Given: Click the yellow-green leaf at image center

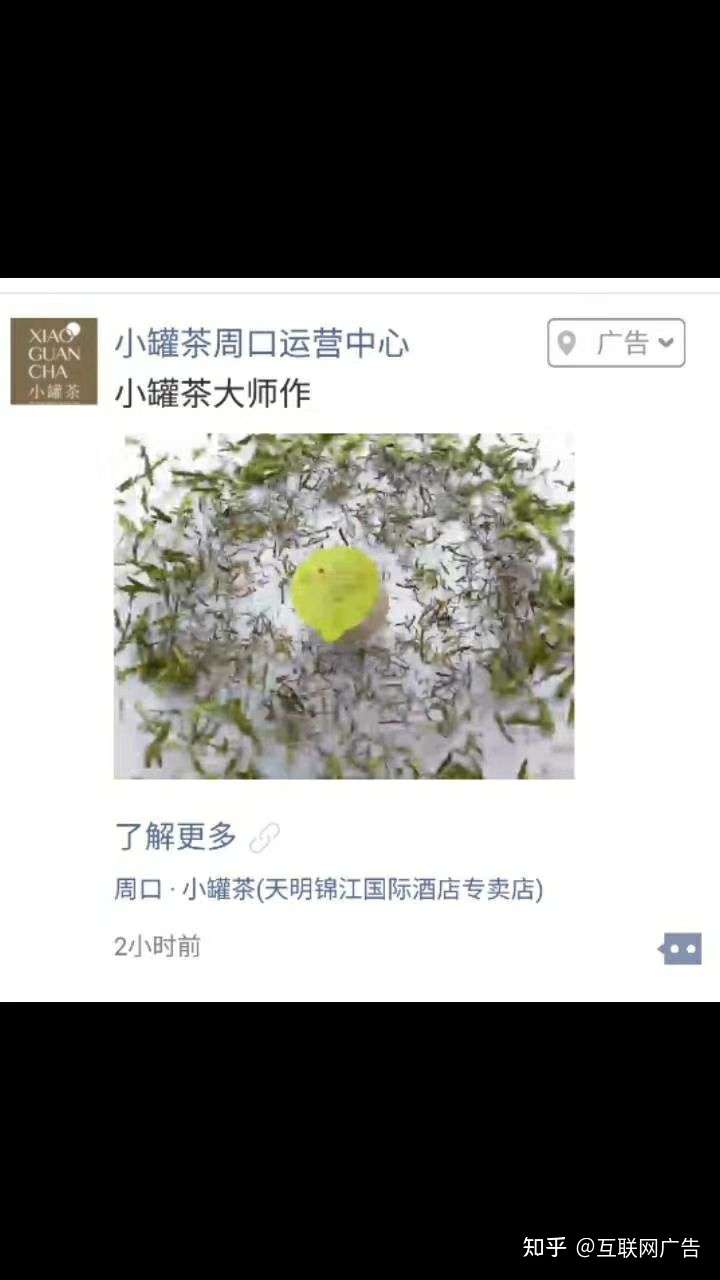Looking at the screenshot, I should point(336,592).
